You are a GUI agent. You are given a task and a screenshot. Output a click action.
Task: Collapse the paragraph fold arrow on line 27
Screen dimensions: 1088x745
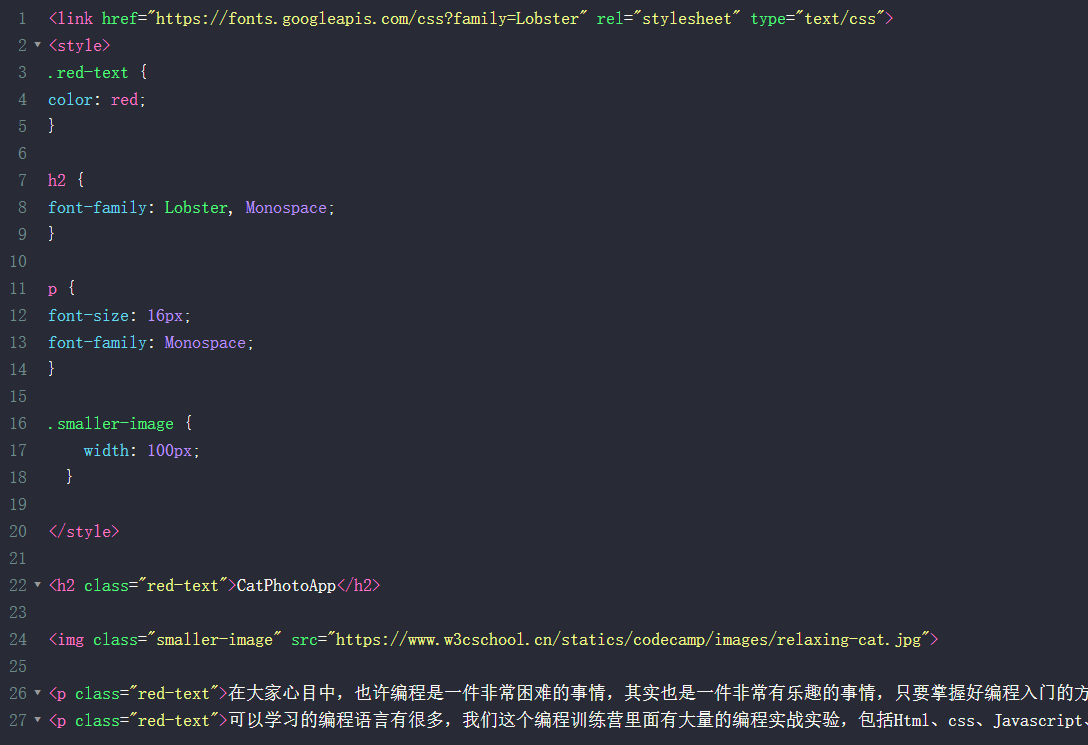[x=37, y=719]
